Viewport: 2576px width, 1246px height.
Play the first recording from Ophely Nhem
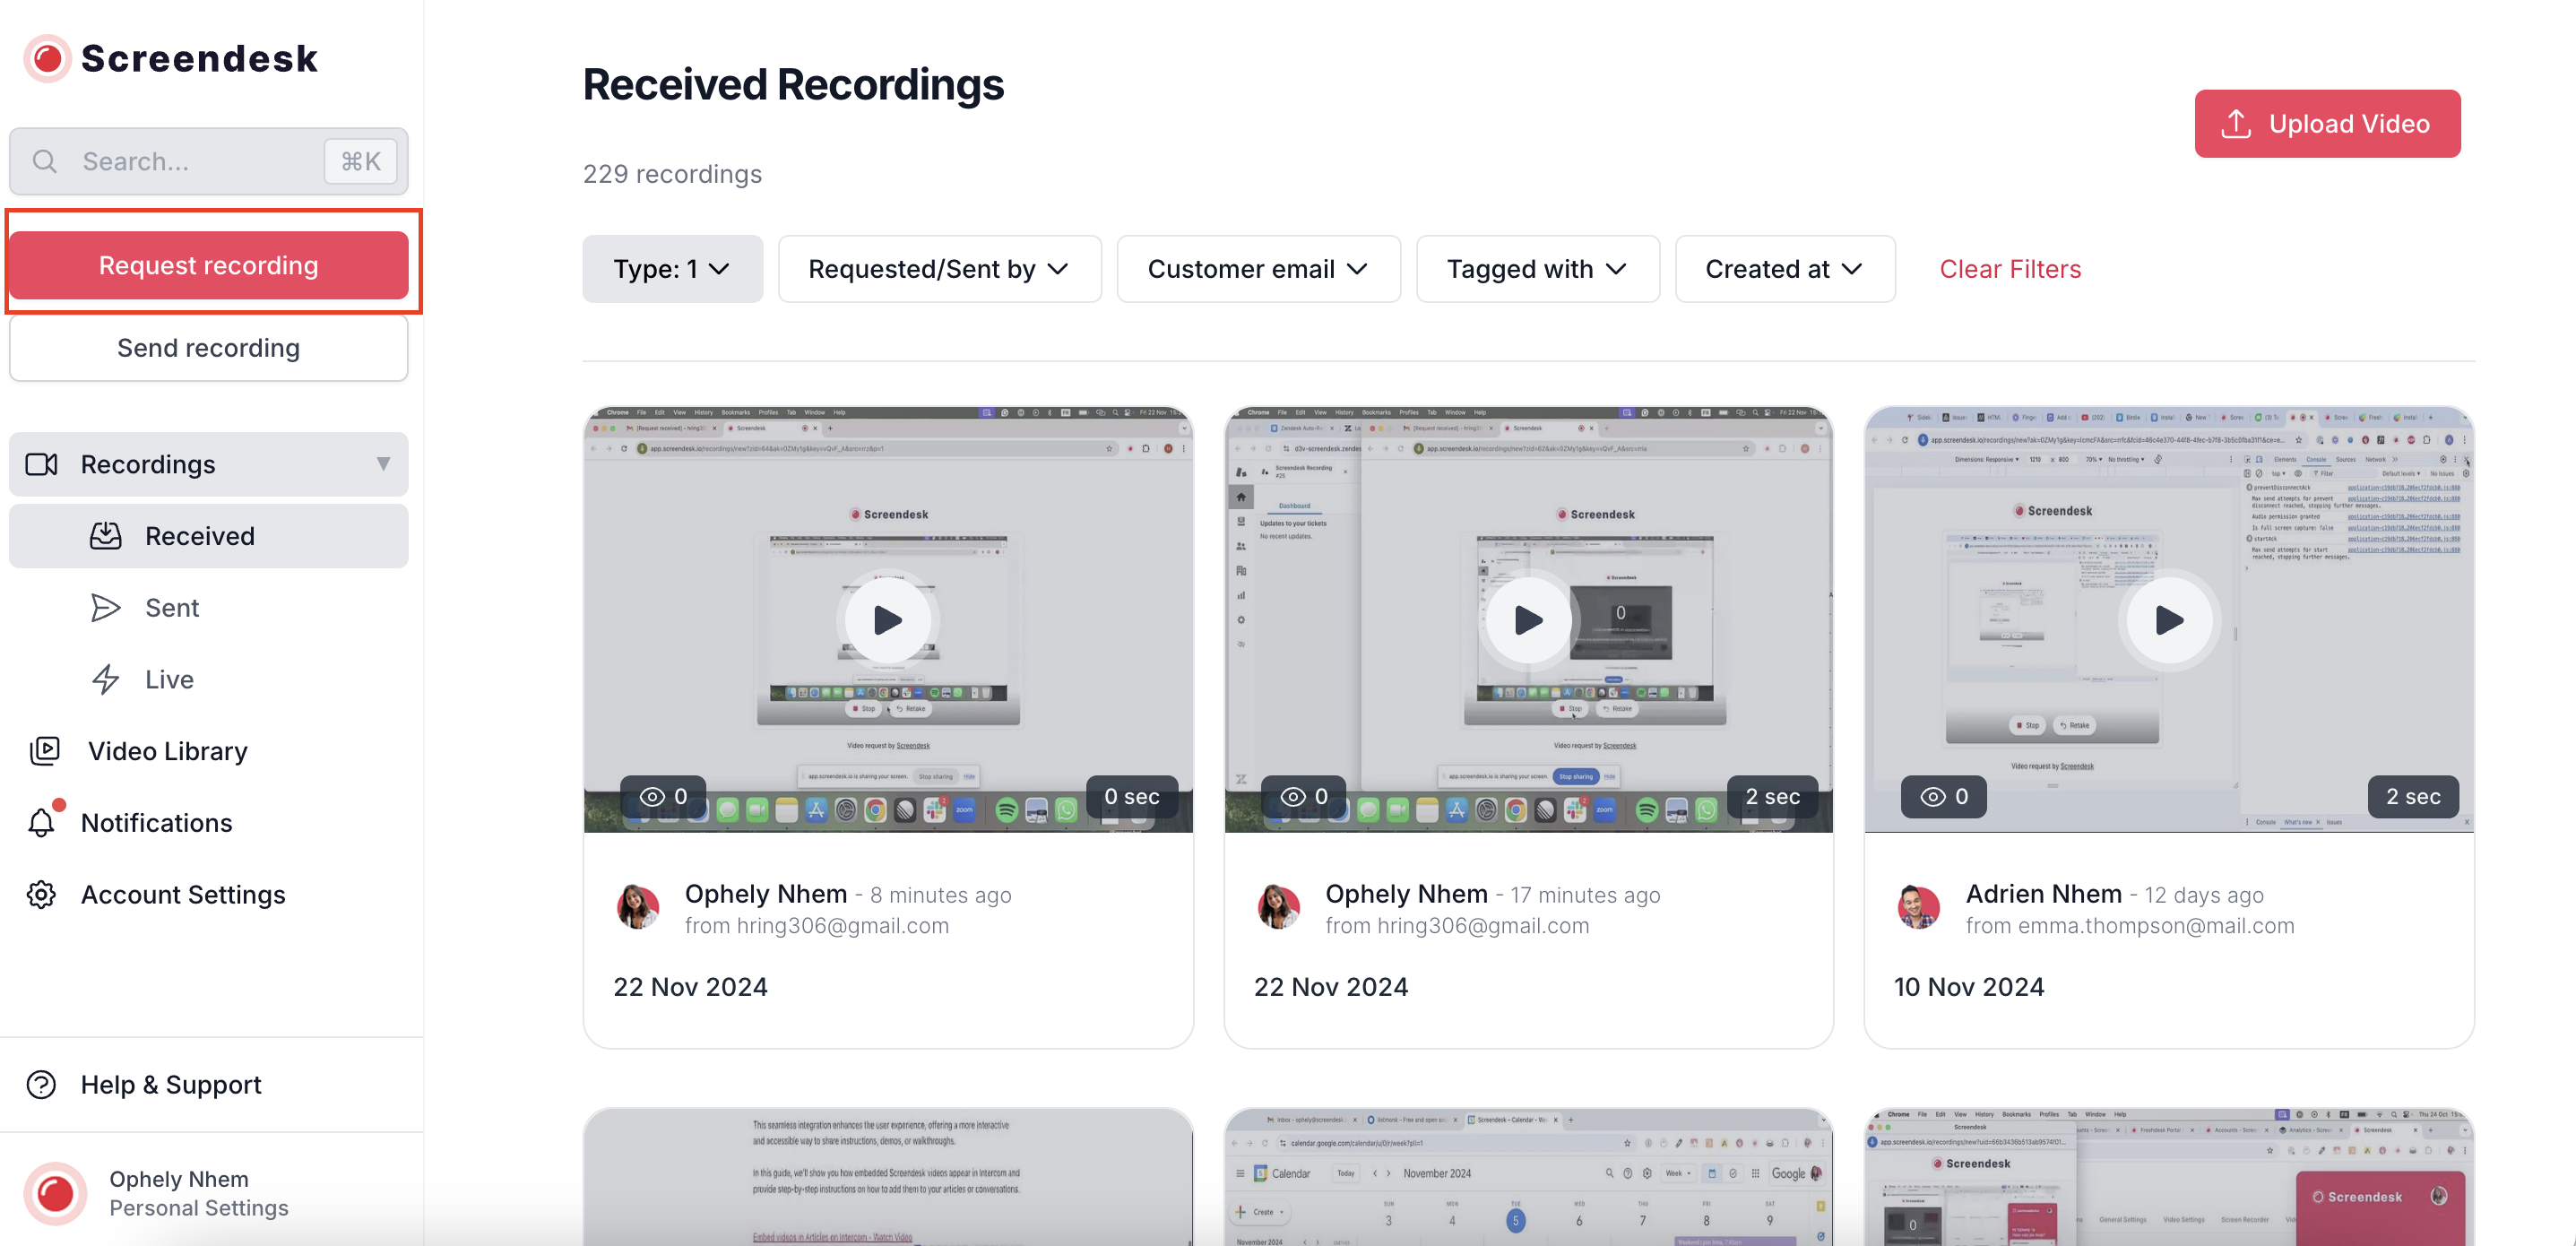[887, 620]
